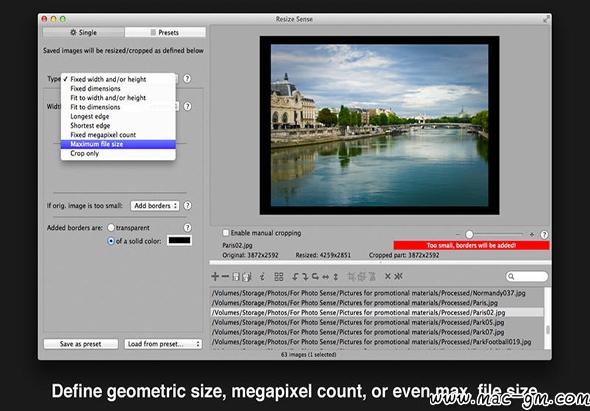Select Park07.jpg row in file list
The width and height of the screenshot is (590, 411).
click(377, 332)
